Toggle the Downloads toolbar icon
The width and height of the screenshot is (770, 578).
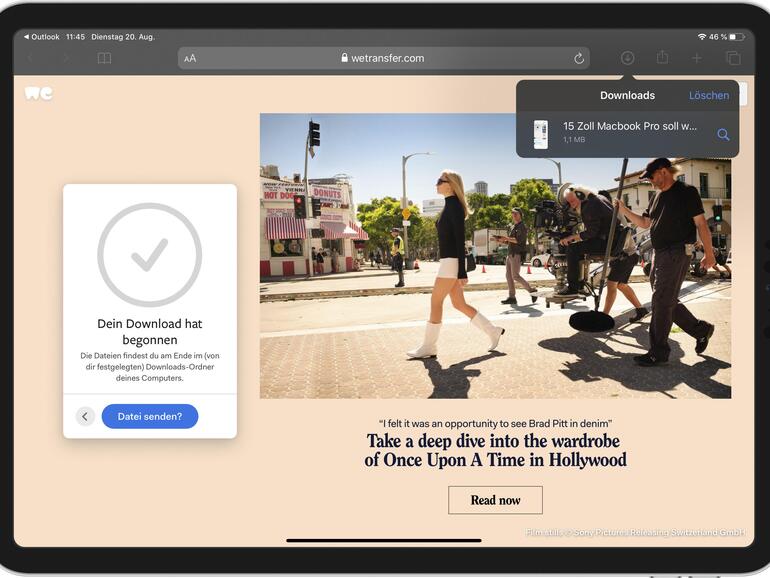click(627, 58)
